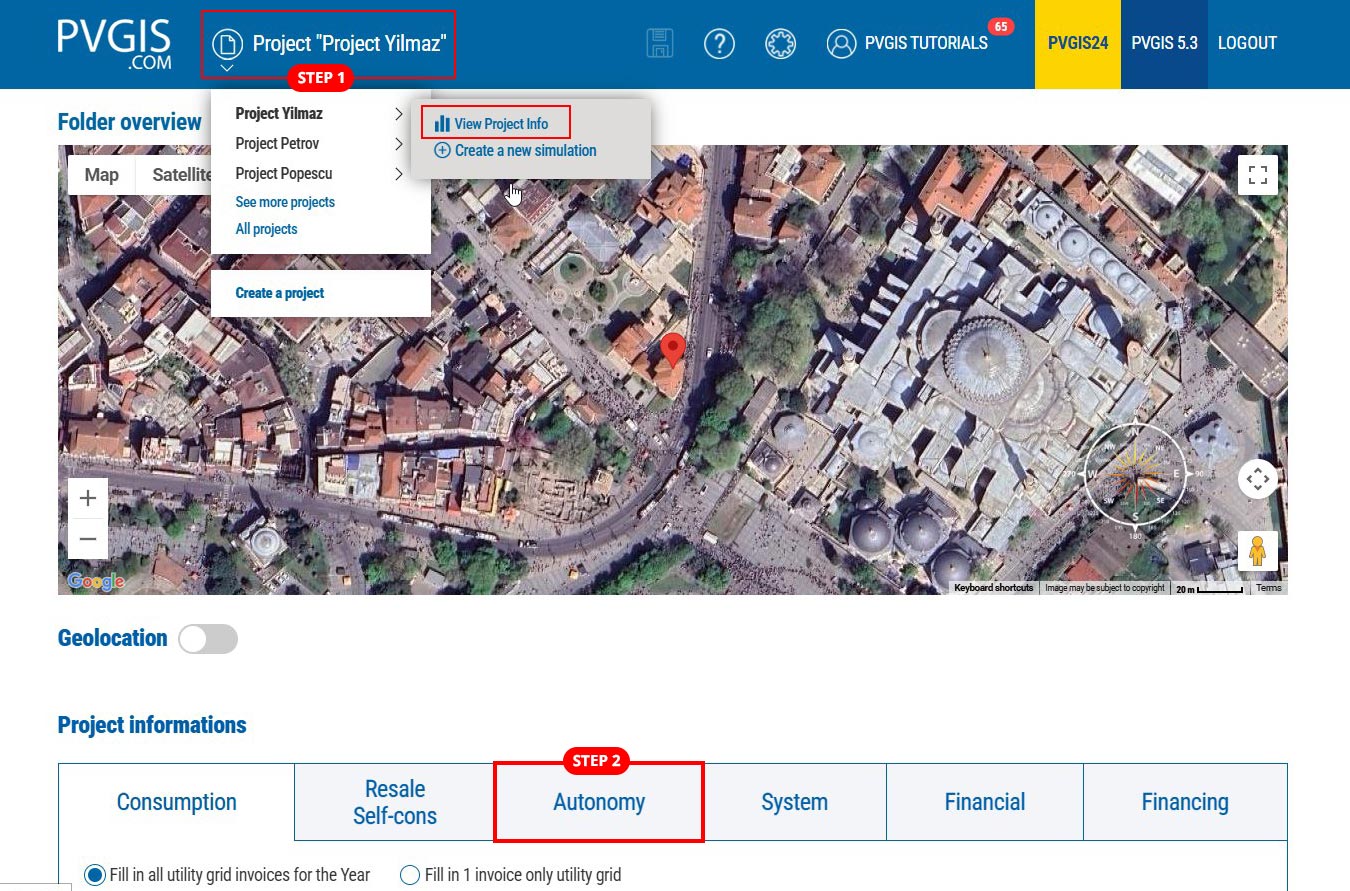Expand the Project Yilmaz header dropdown
The image size is (1350, 891).
tap(328, 44)
